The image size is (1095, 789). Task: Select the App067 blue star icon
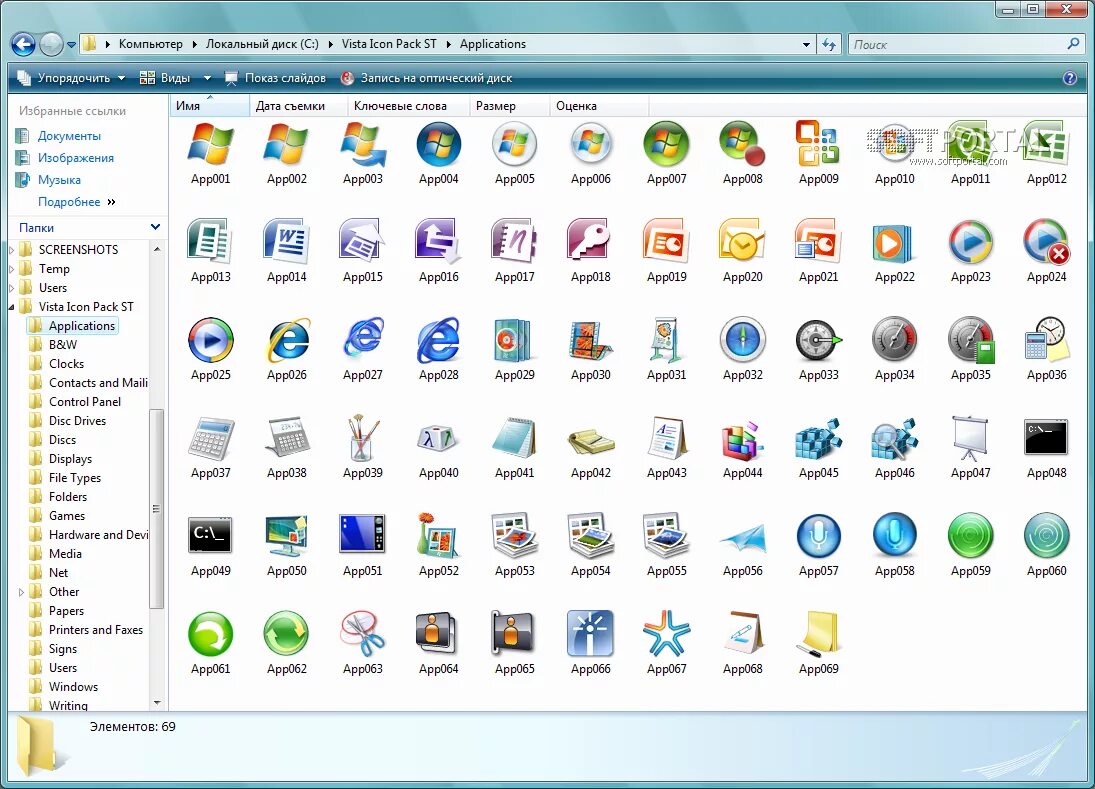(x=667, y=633)
